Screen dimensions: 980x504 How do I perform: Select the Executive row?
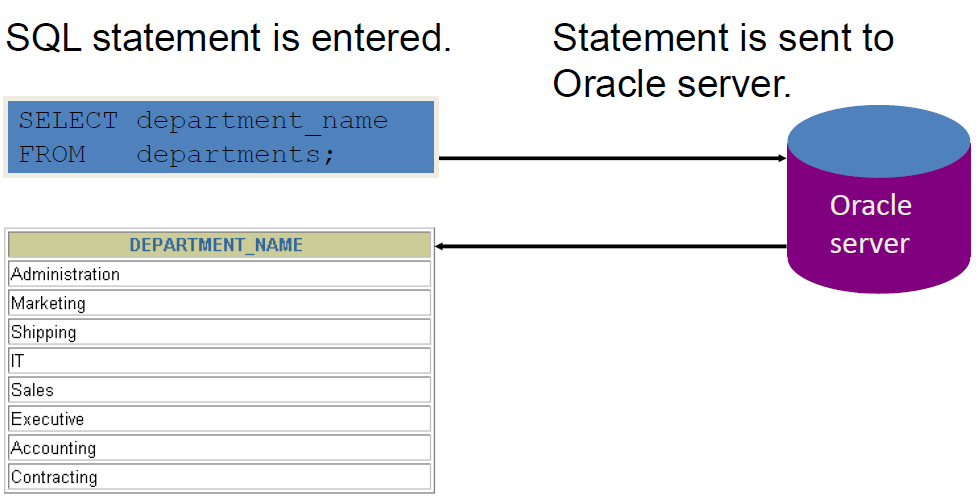pyautogui.click(x=219, y=419)
